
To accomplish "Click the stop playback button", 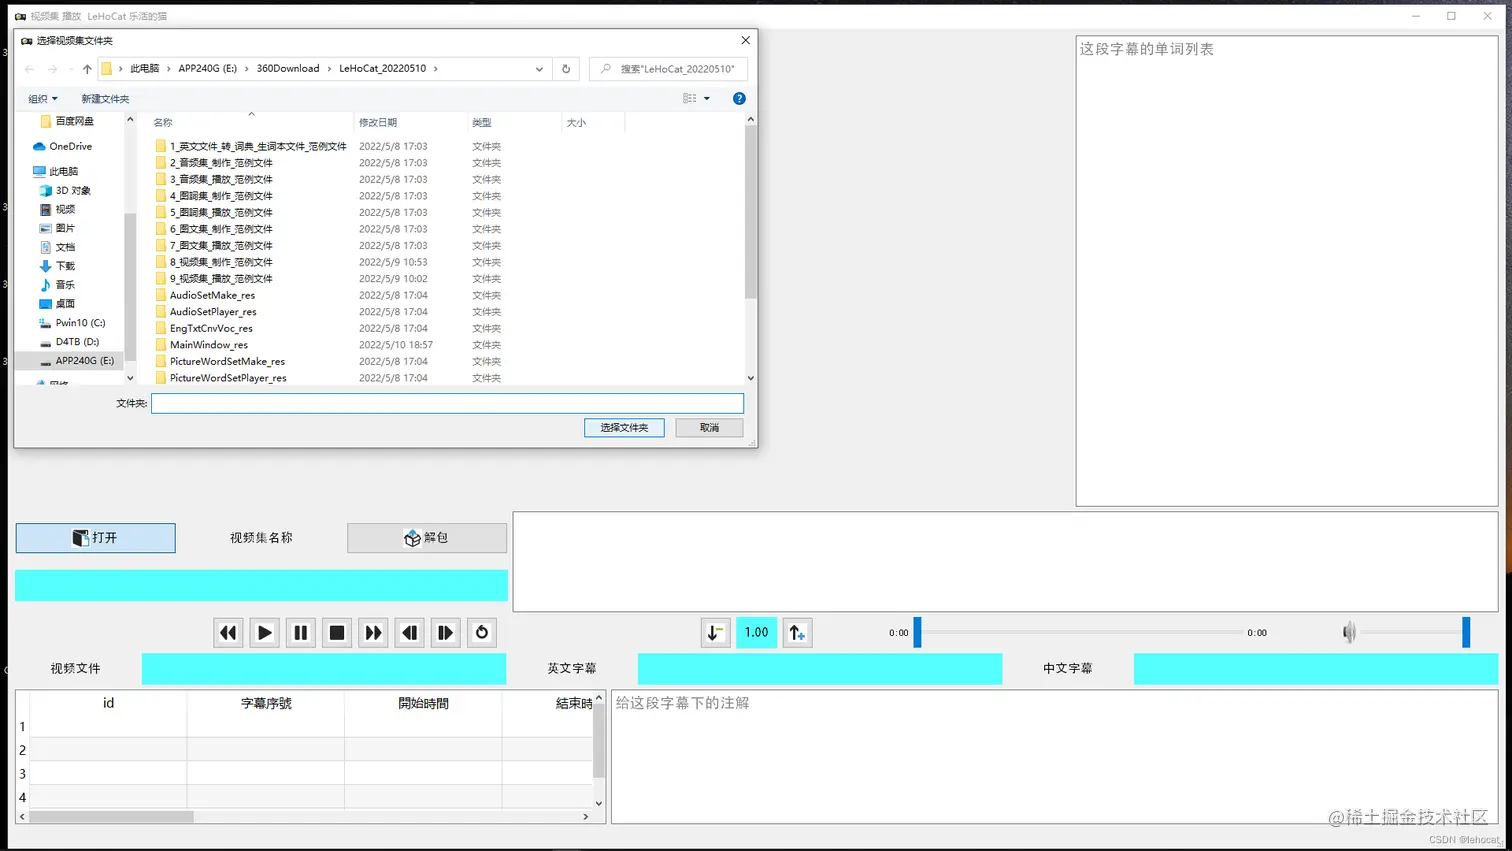I will 337,633.
